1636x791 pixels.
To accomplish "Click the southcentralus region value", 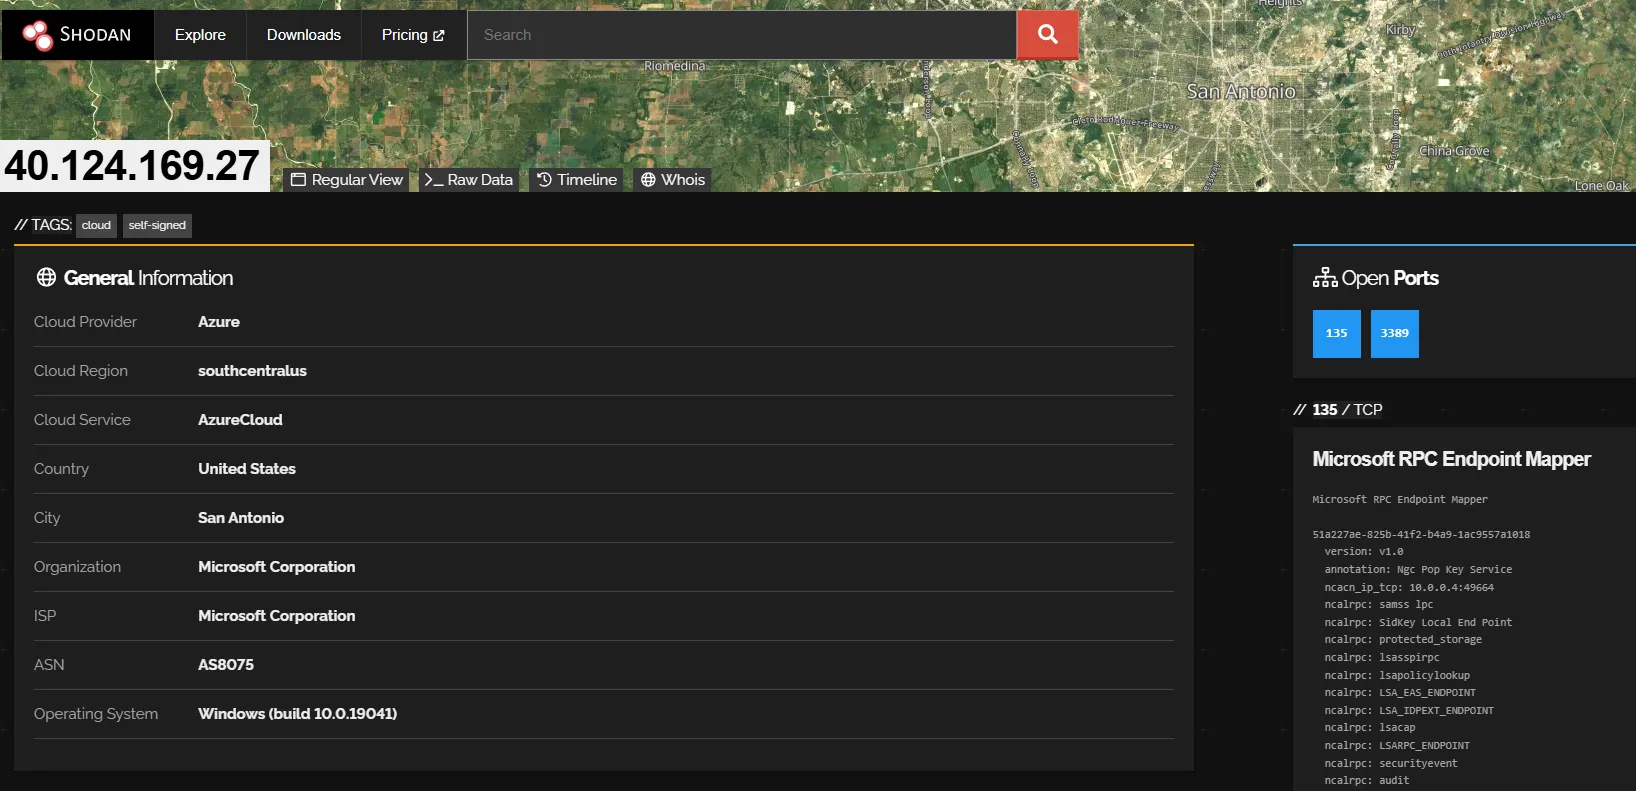I will click(x=252, y=371).
